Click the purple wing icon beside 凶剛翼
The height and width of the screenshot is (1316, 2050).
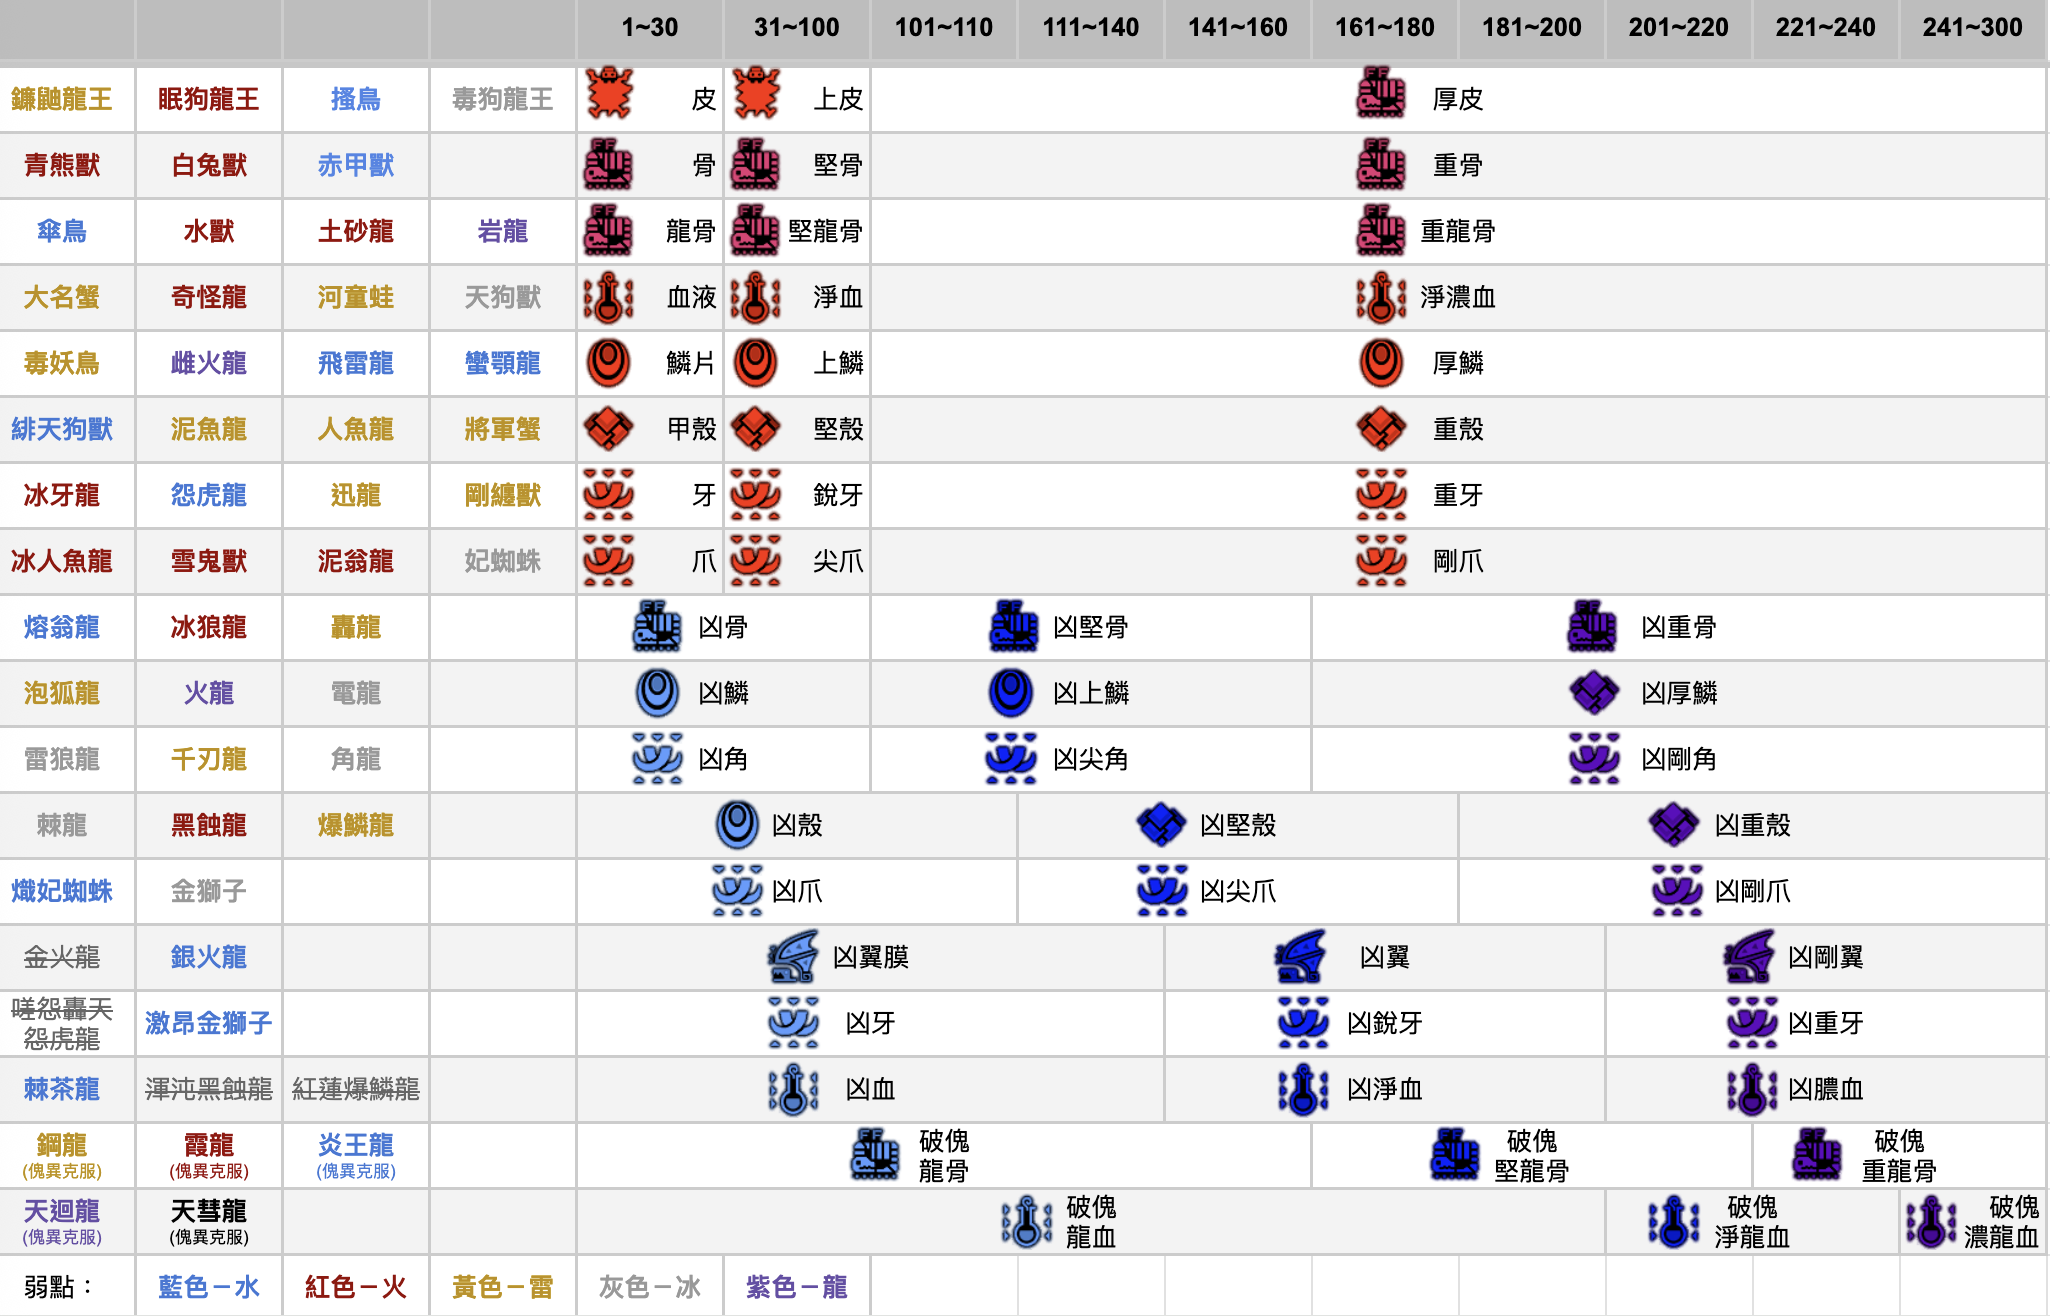pyautogui.click(x=1750, y=957)
